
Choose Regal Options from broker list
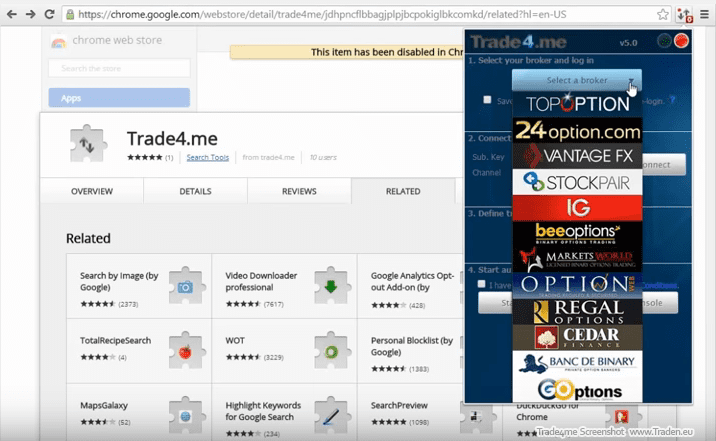[577, 312]
